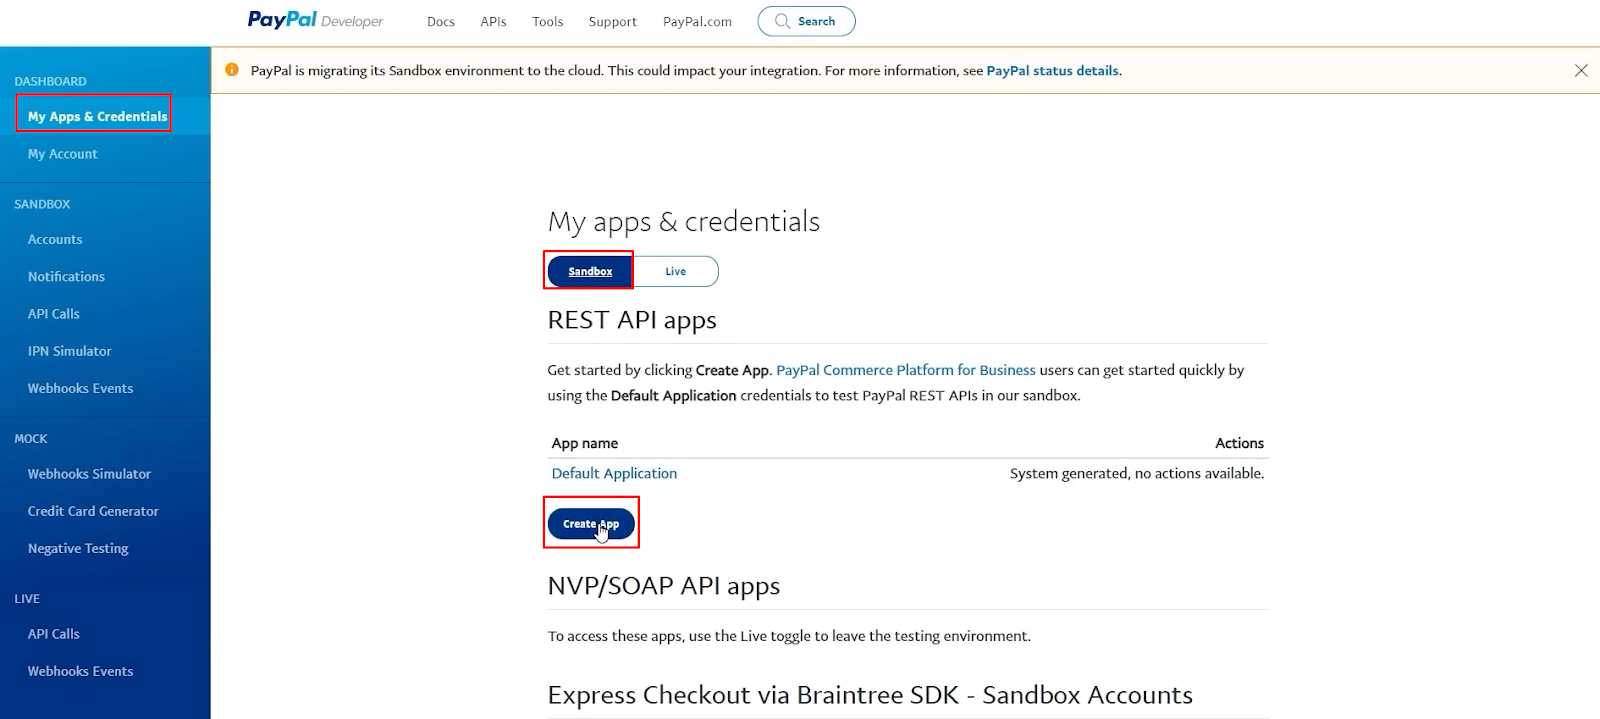This screenshot has height=719, width=1600.
Task: Open Webhooks Events under Sandbox
Action: (x=80, y=388)
